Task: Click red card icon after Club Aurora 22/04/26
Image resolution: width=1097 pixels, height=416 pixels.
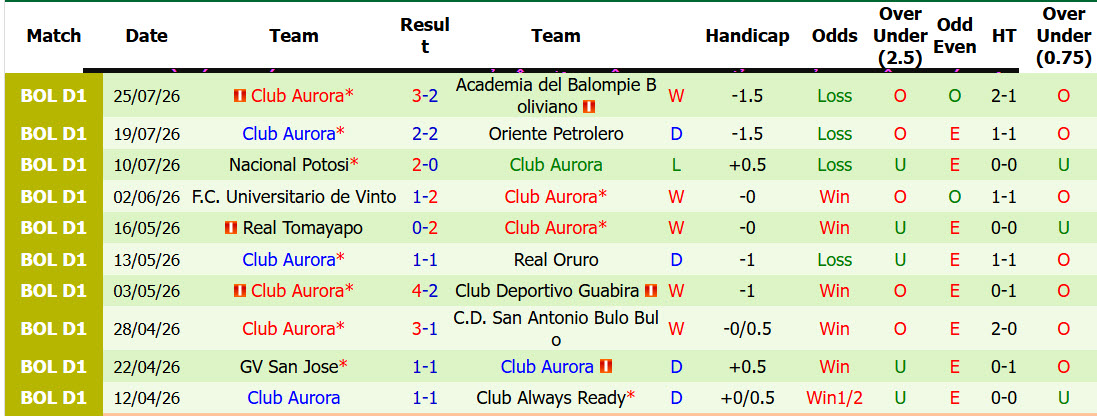Action: coord(606,366)
